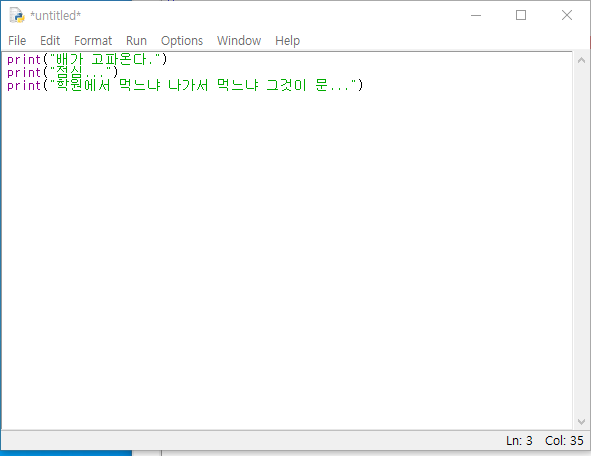Minimize the untitled editor window

pyautogui.click(x=476, y=15)
